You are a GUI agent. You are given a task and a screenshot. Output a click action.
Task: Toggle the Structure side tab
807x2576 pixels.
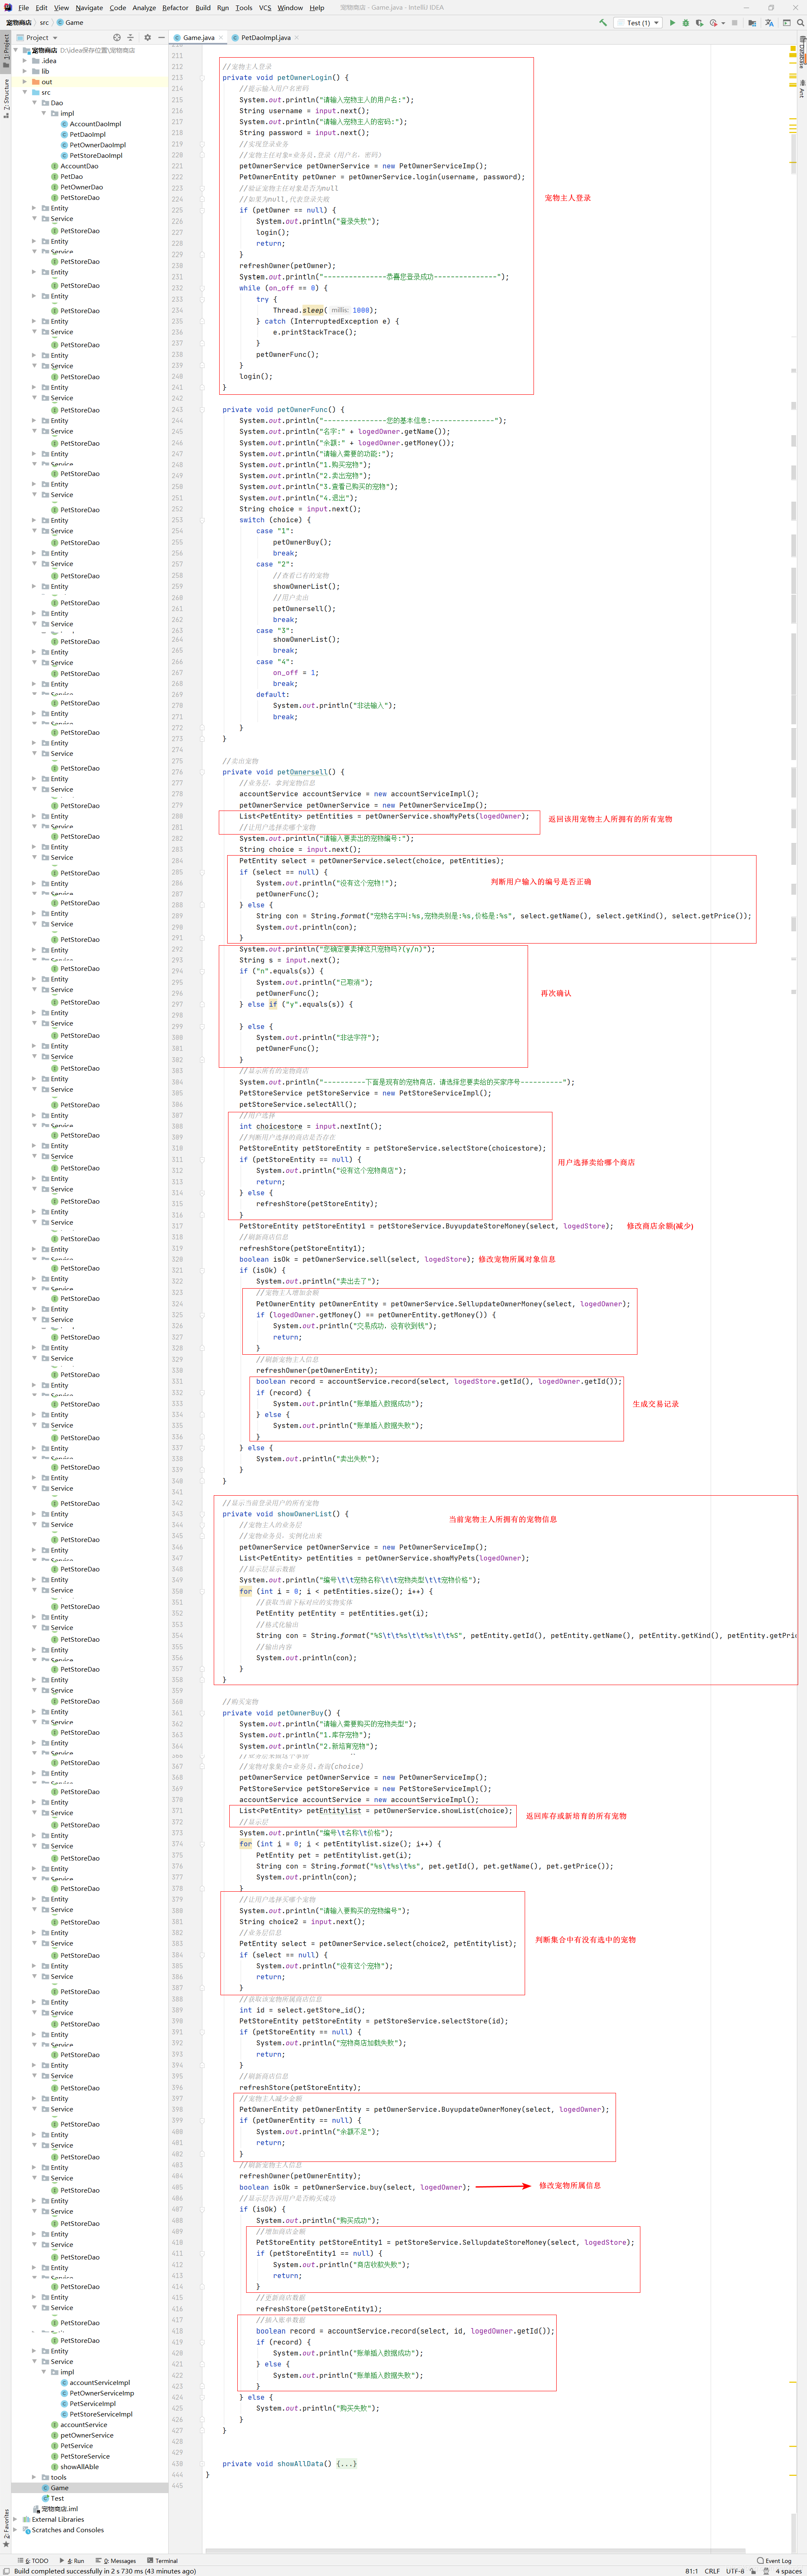(5, 98)
